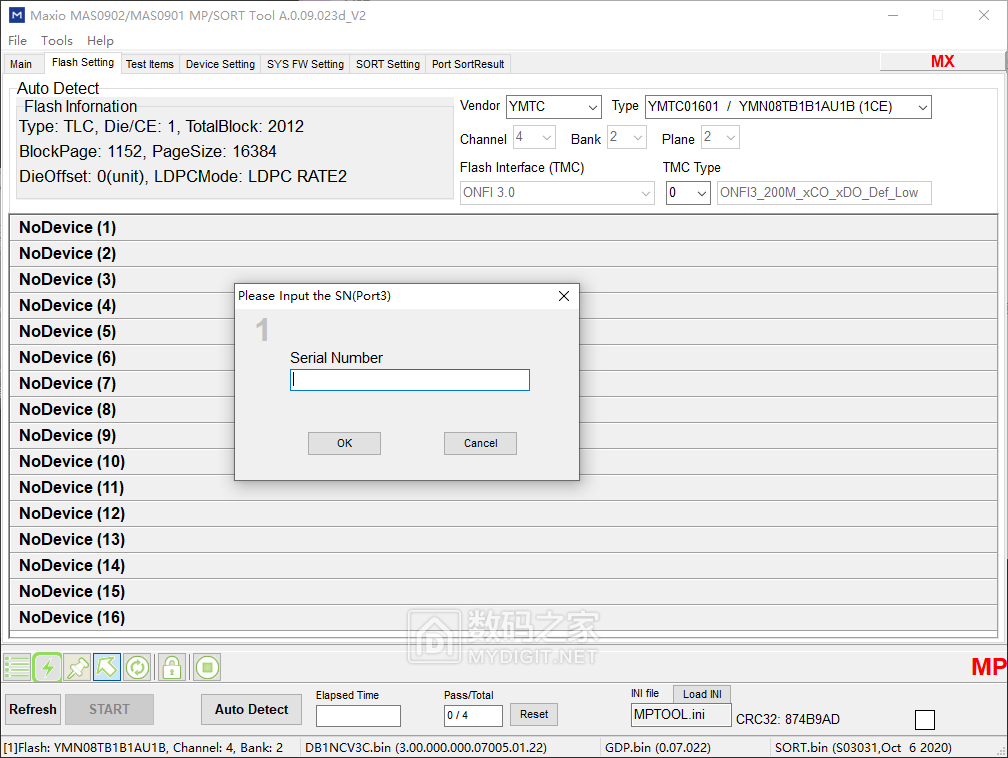Open the SORT Setting tab
This screenshot has height=758, width=1008.
tap(388, 64)
